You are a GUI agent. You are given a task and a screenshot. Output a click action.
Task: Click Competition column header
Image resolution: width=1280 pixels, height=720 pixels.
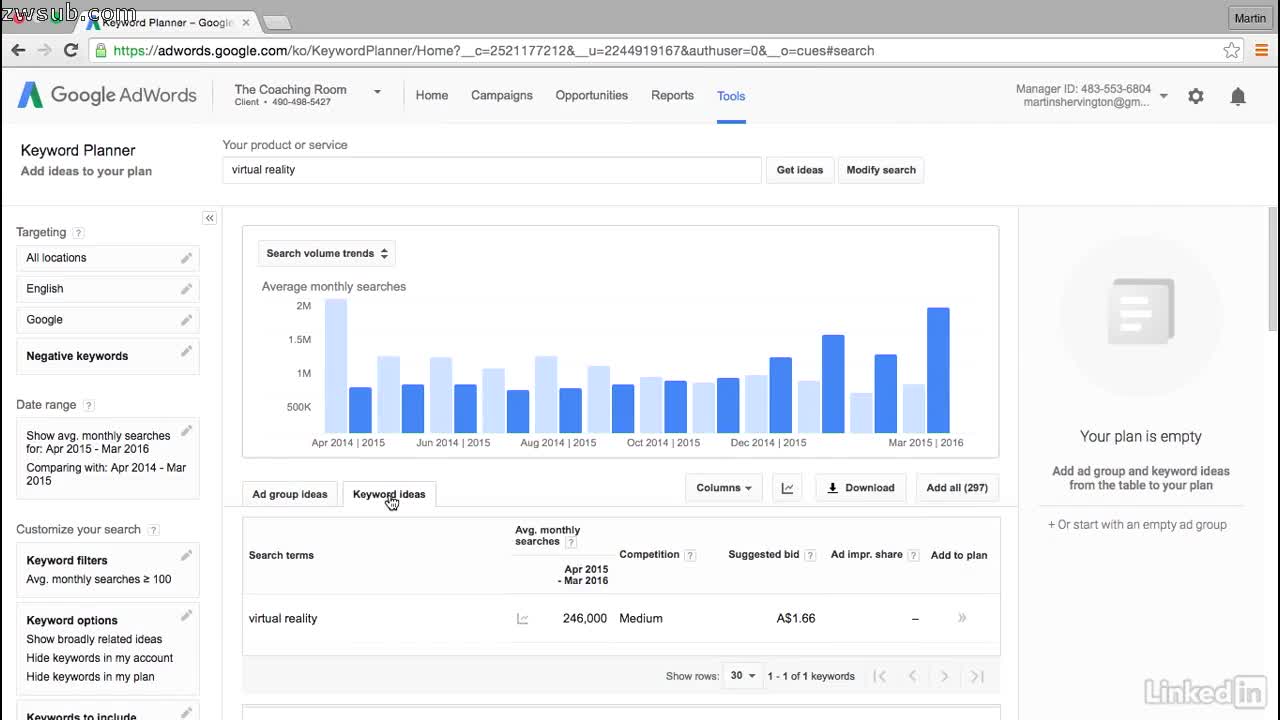649,554
